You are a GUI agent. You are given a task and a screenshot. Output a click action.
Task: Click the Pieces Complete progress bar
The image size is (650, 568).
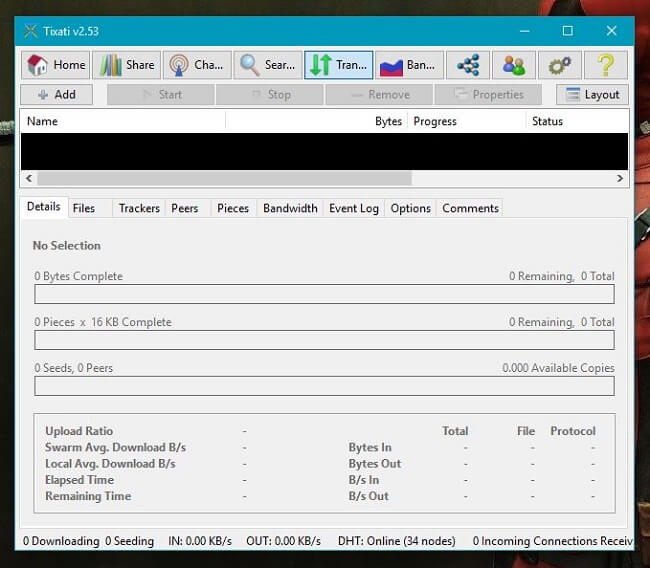[324, 340]
